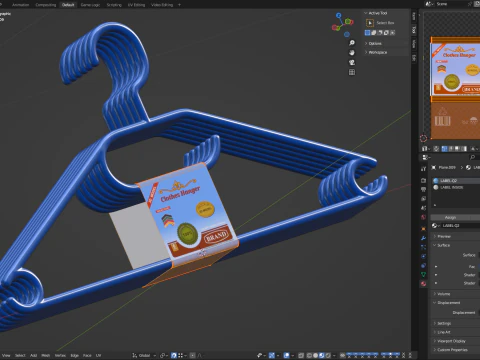Switch to material preview shading mode
This screenshot has height=360, width=480.
coord(322,355)
